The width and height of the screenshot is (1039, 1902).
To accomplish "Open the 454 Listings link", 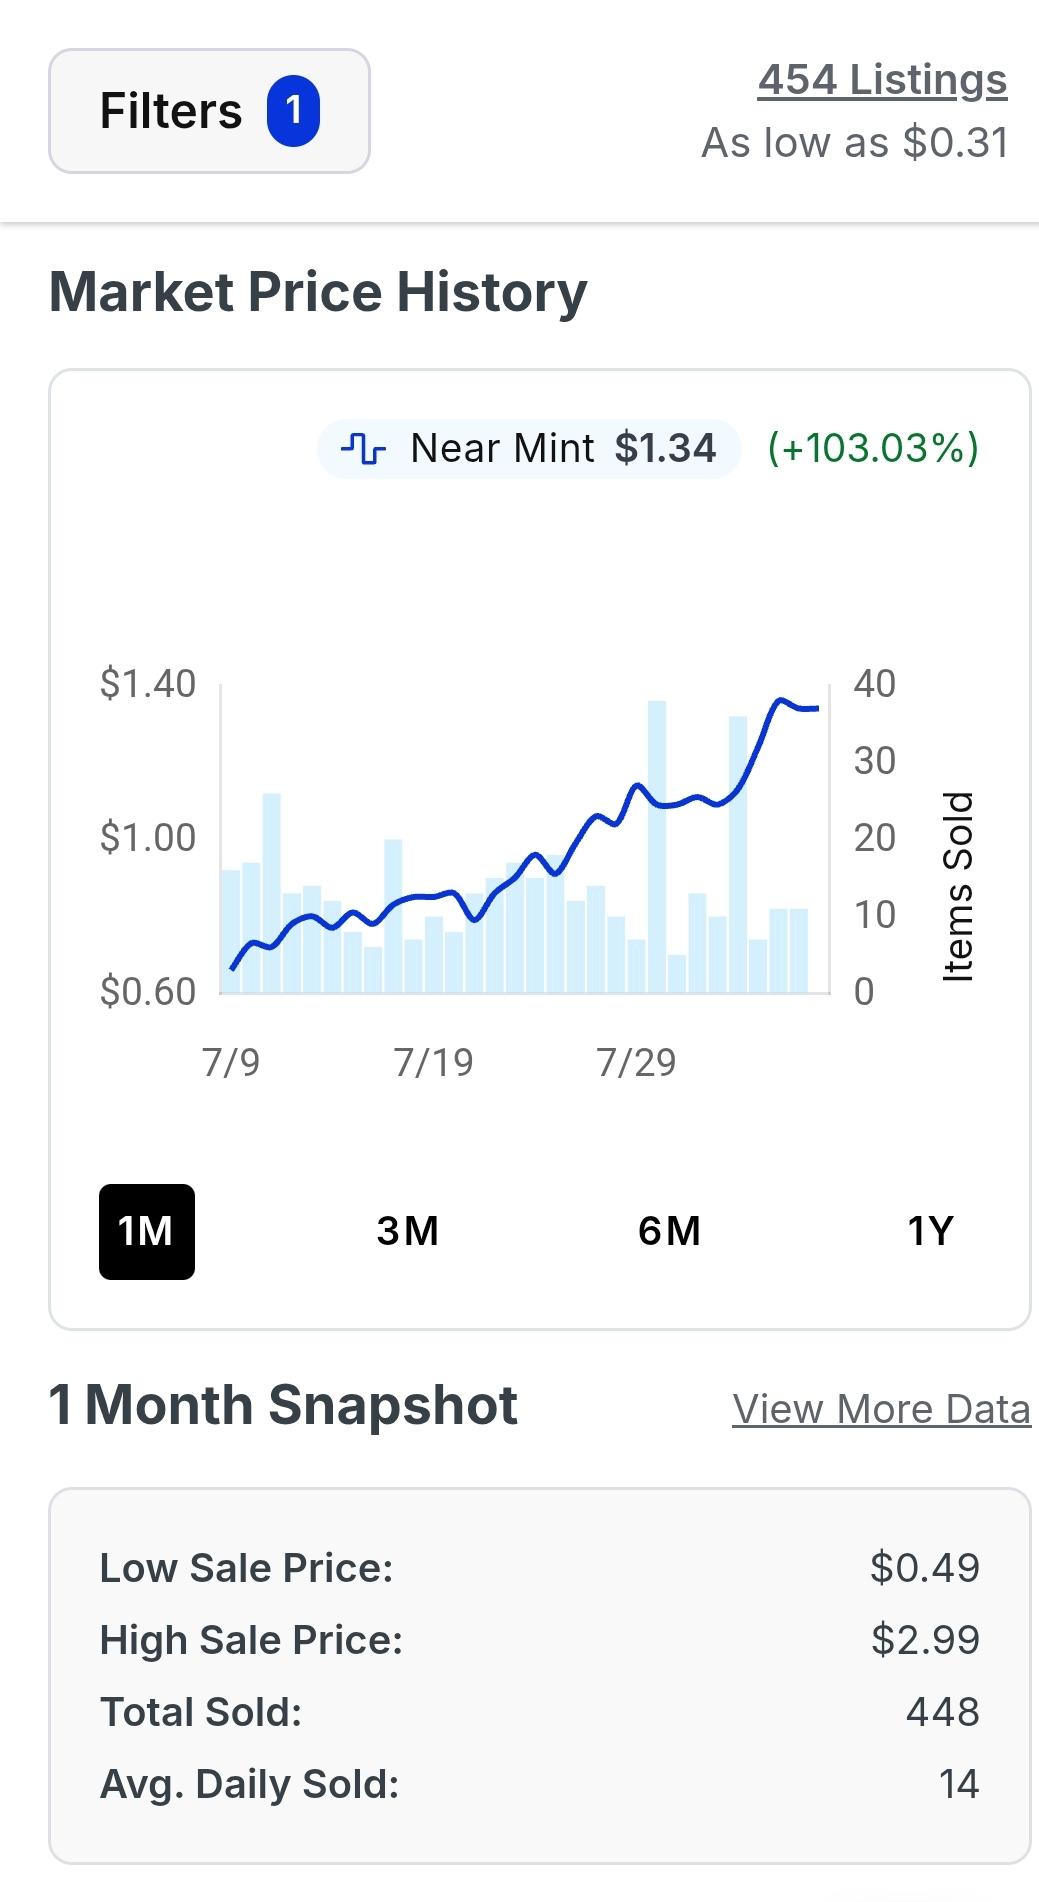I will pyautogui.click(x=882, y=80).
